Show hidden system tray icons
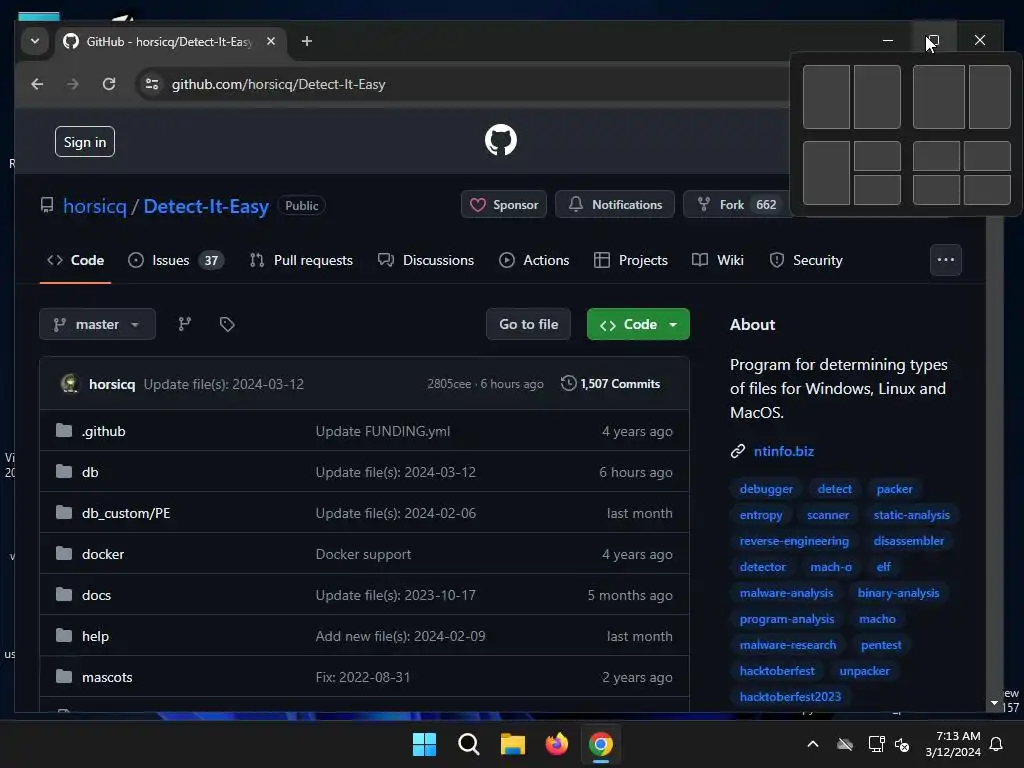The width and height of the screenshot is (1024, 768). pos(813,744)
